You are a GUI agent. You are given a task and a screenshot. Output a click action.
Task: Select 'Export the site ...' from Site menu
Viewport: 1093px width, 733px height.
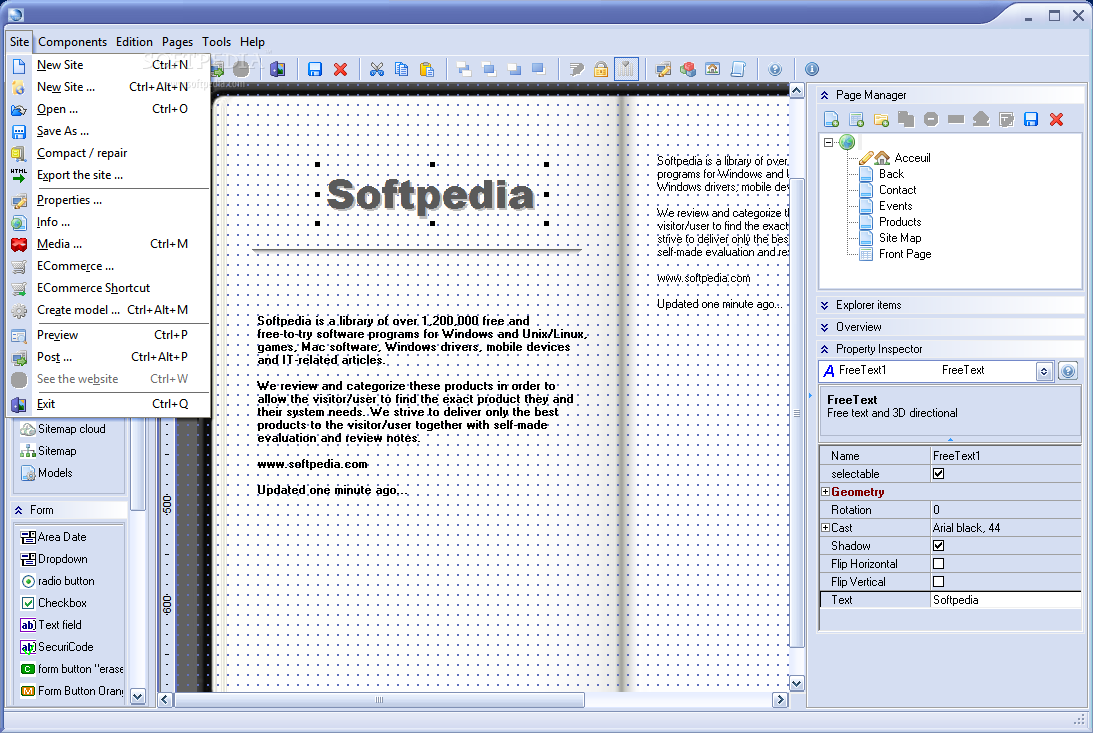coord(109,175)
